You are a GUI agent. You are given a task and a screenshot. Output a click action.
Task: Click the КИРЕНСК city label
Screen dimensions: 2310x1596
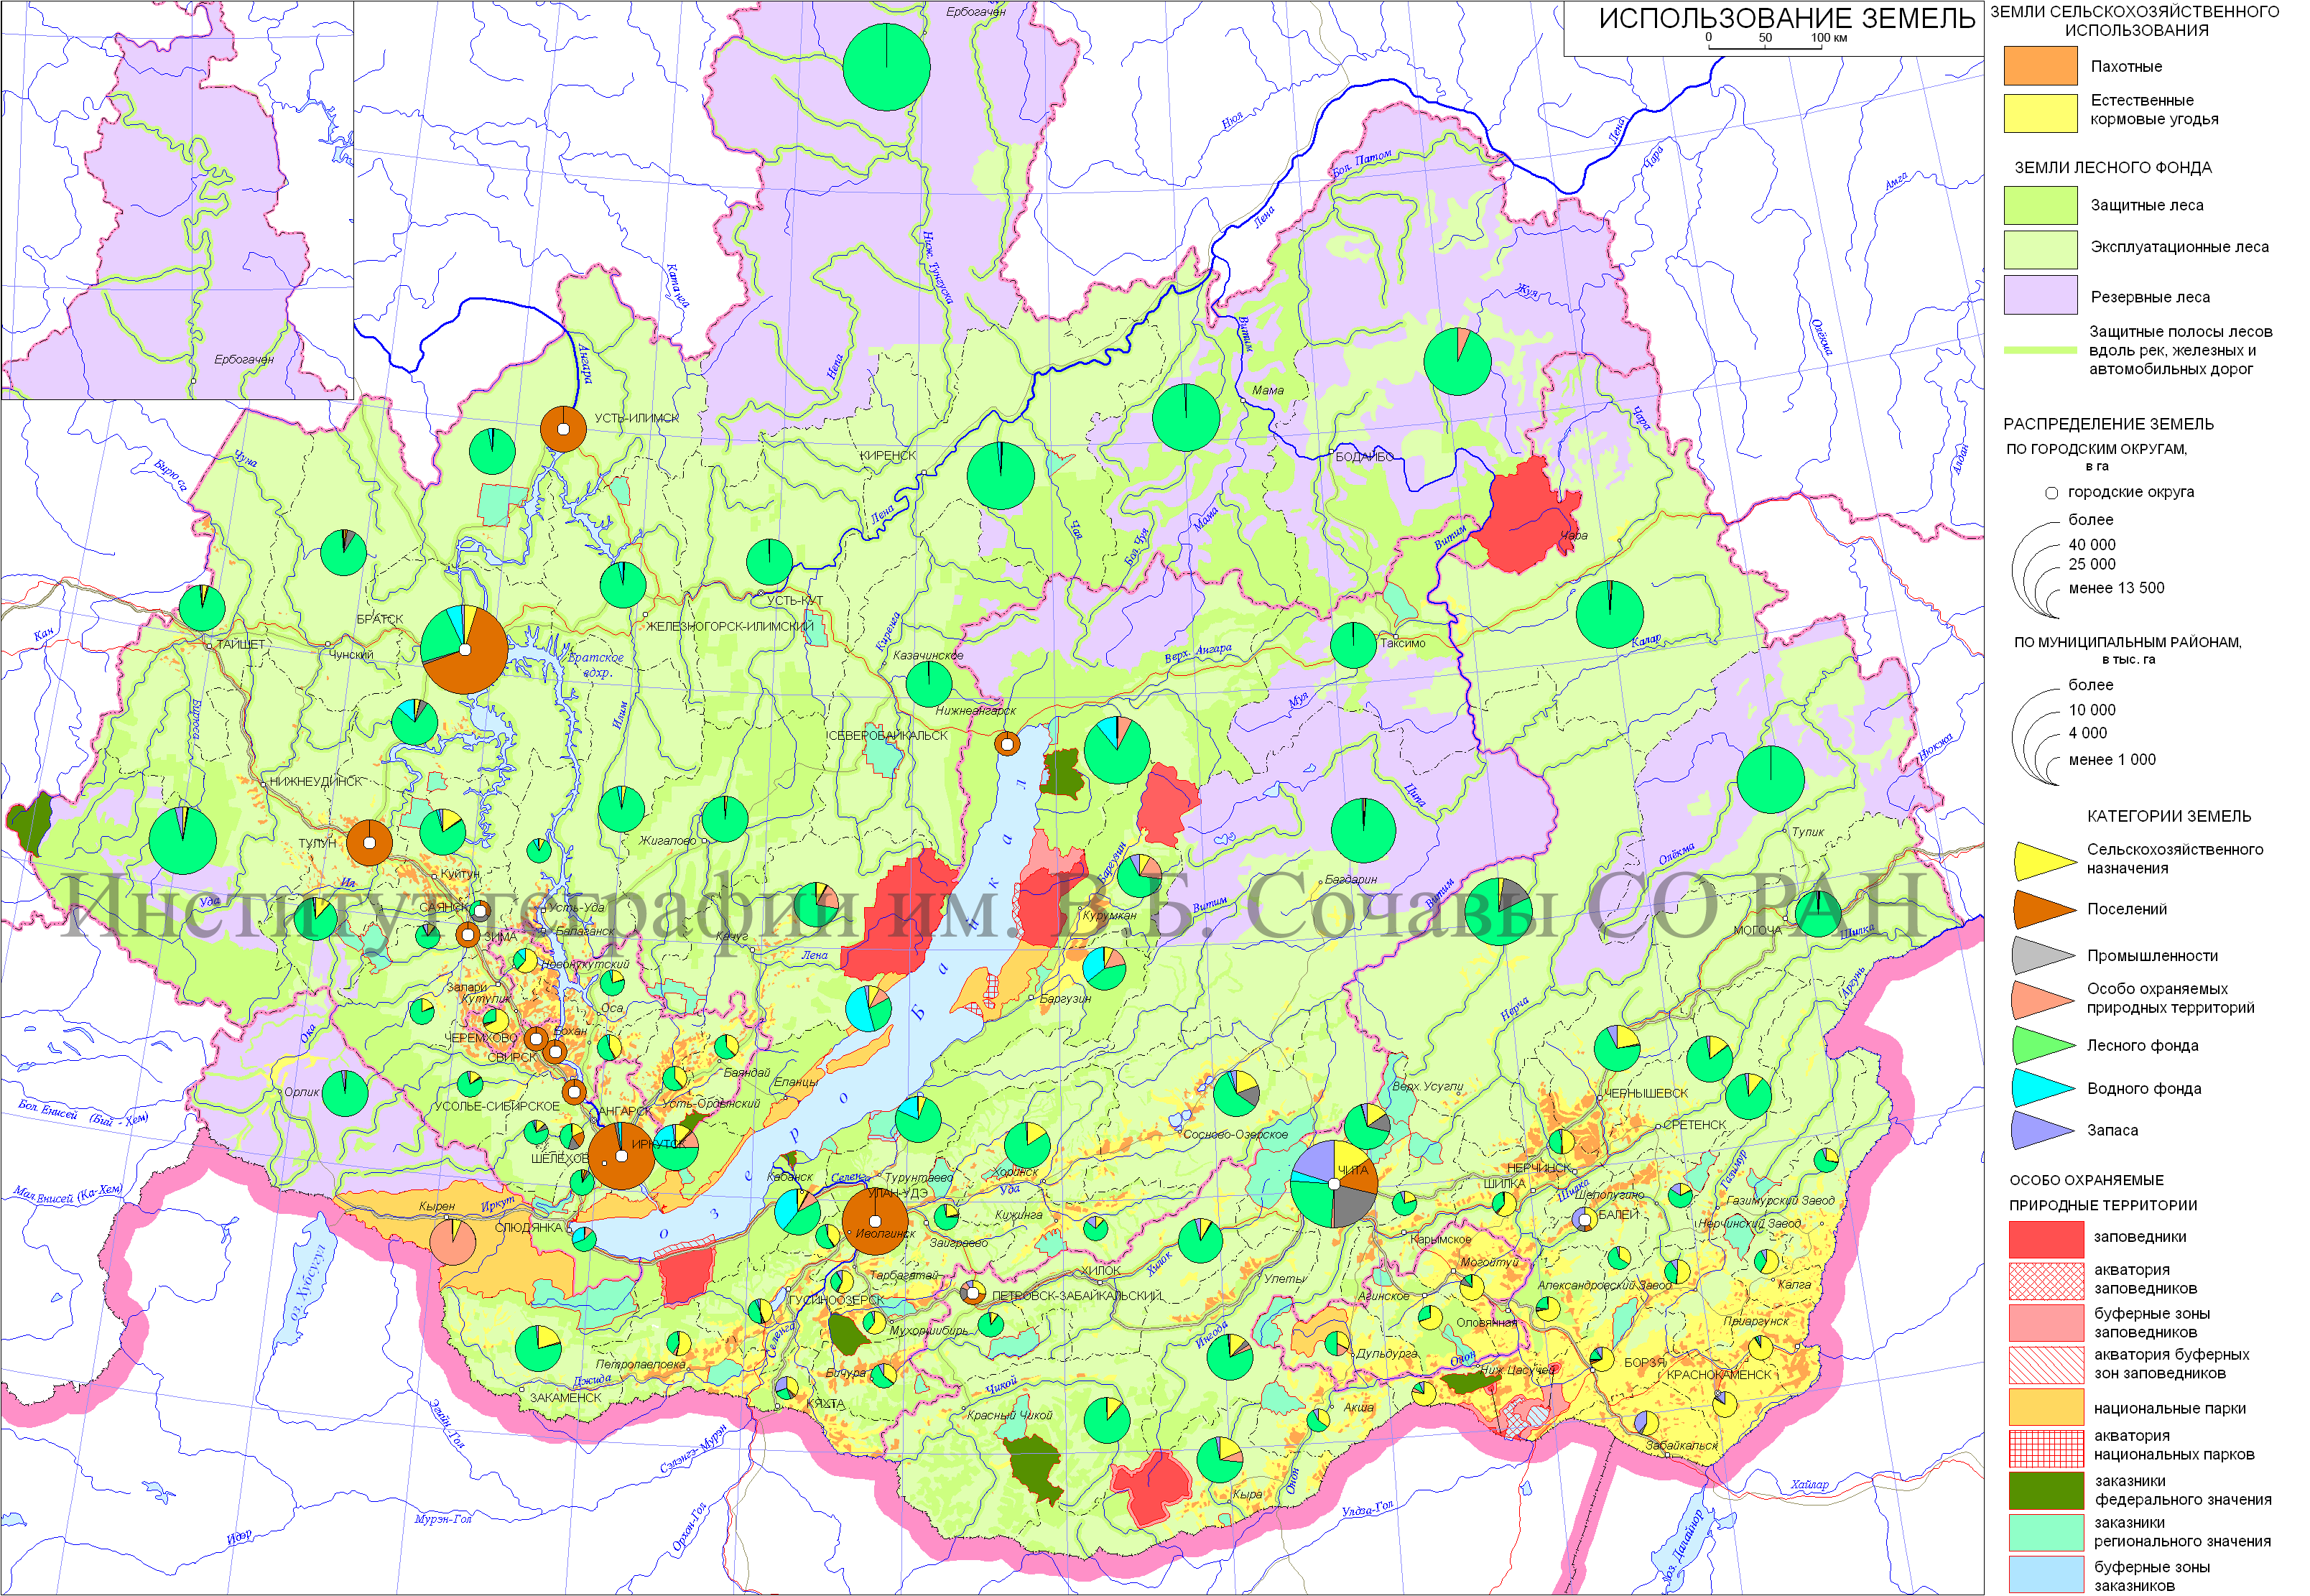click(888, 455)
